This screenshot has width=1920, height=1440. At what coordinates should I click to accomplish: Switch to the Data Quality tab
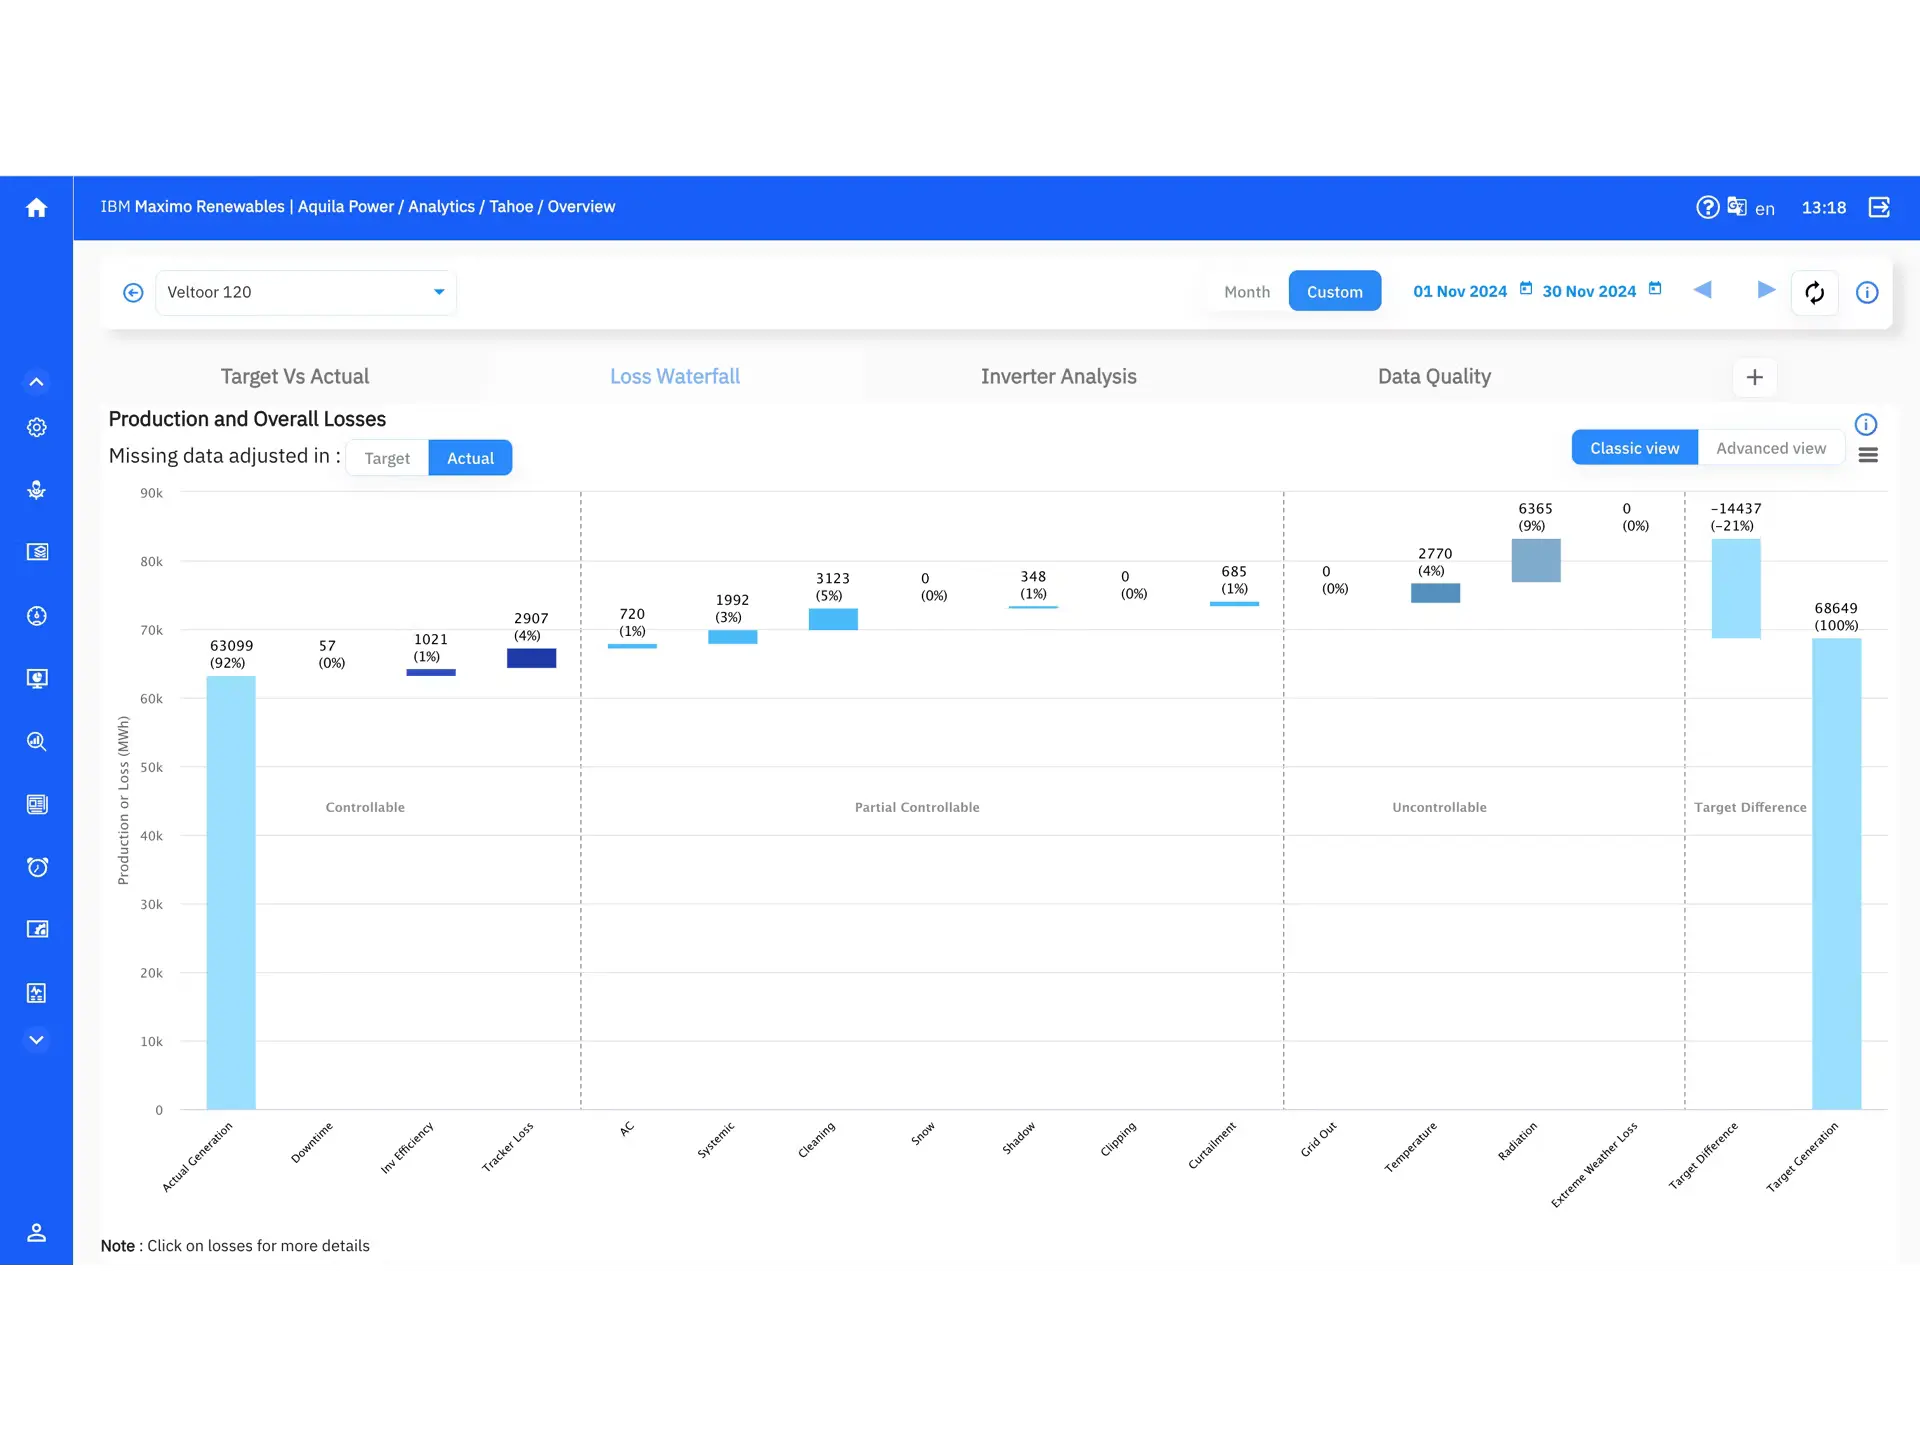1433,376
